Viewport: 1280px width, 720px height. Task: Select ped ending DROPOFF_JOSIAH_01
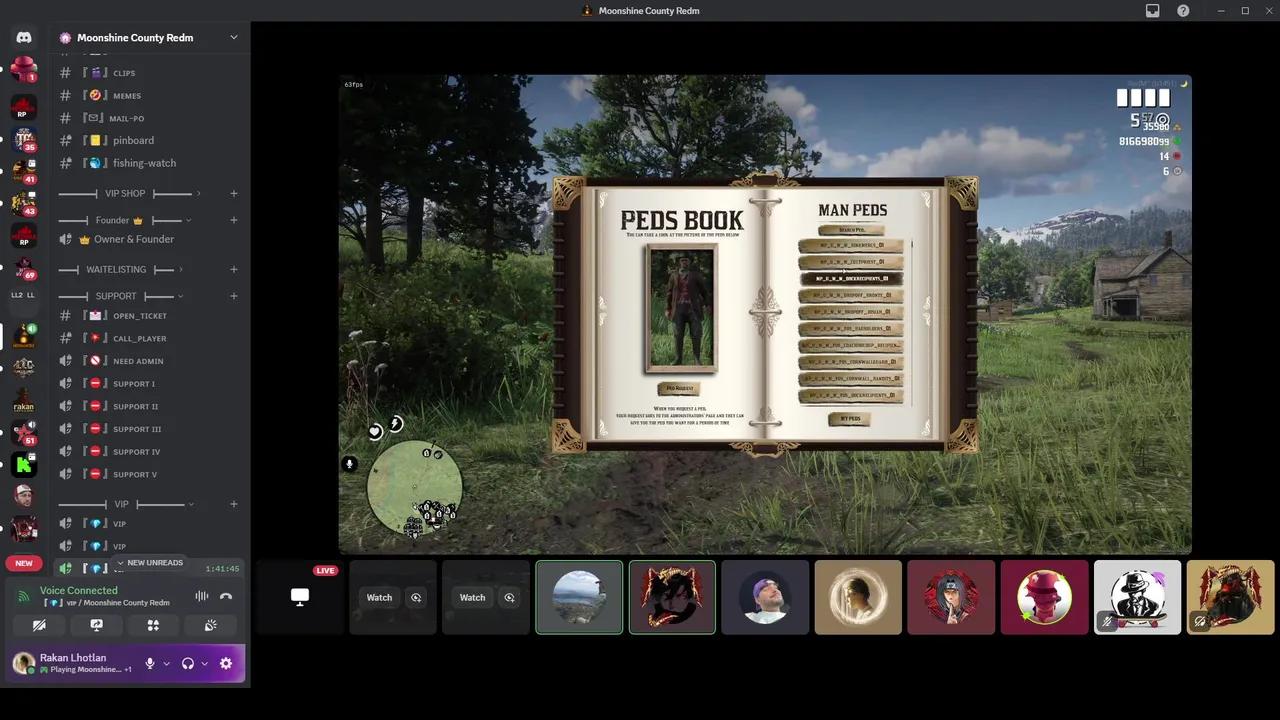pyautogui.click(x=852, y=312)
